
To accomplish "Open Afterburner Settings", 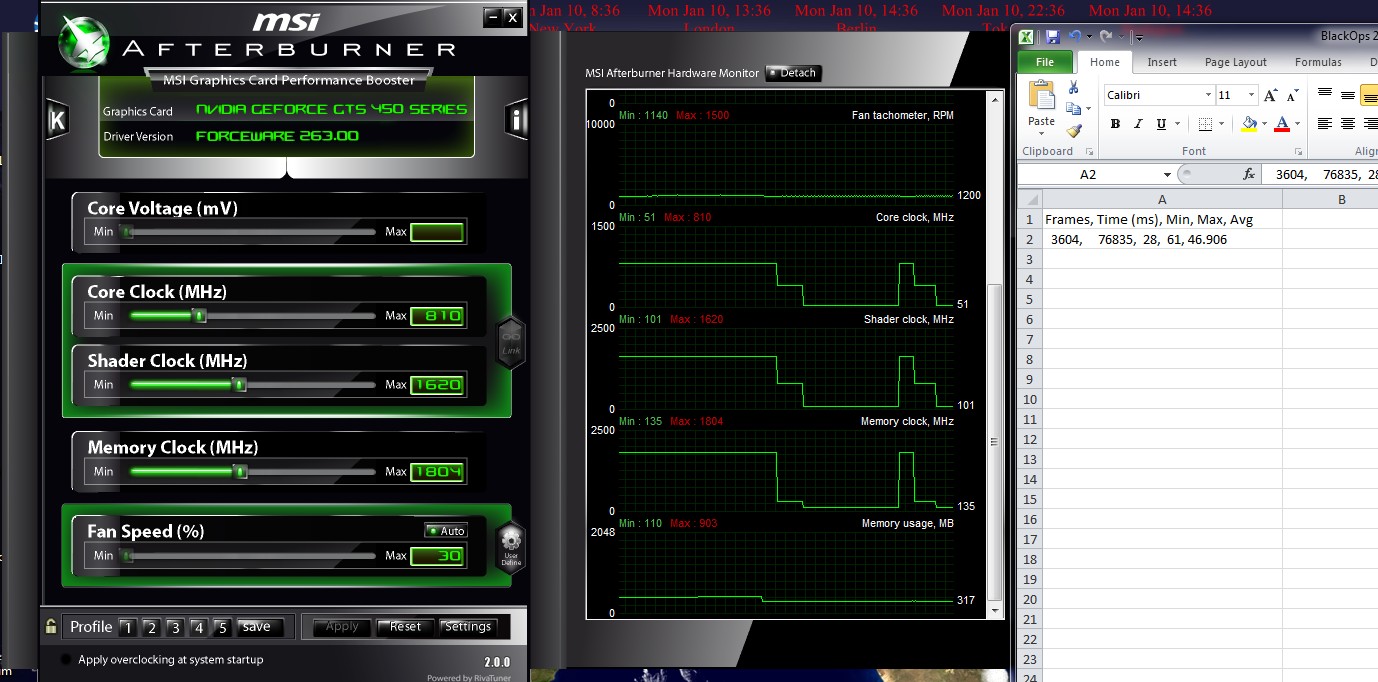I will click(468, 627).
